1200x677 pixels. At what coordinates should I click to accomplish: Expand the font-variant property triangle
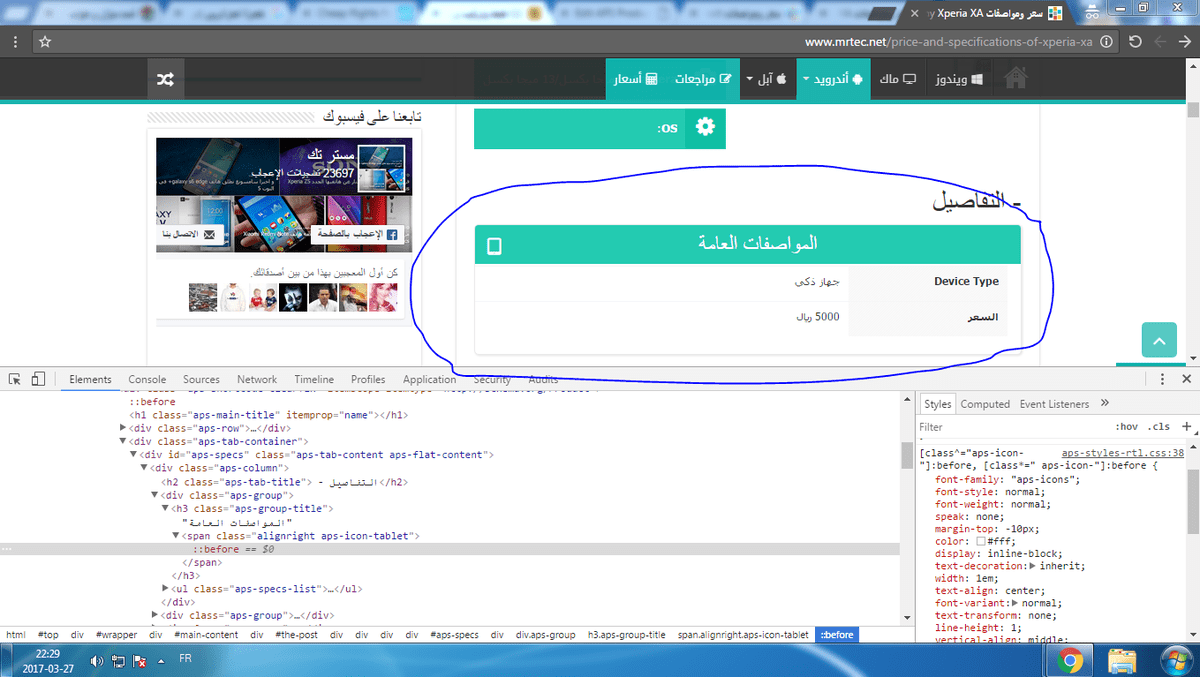click(1016, 603)
